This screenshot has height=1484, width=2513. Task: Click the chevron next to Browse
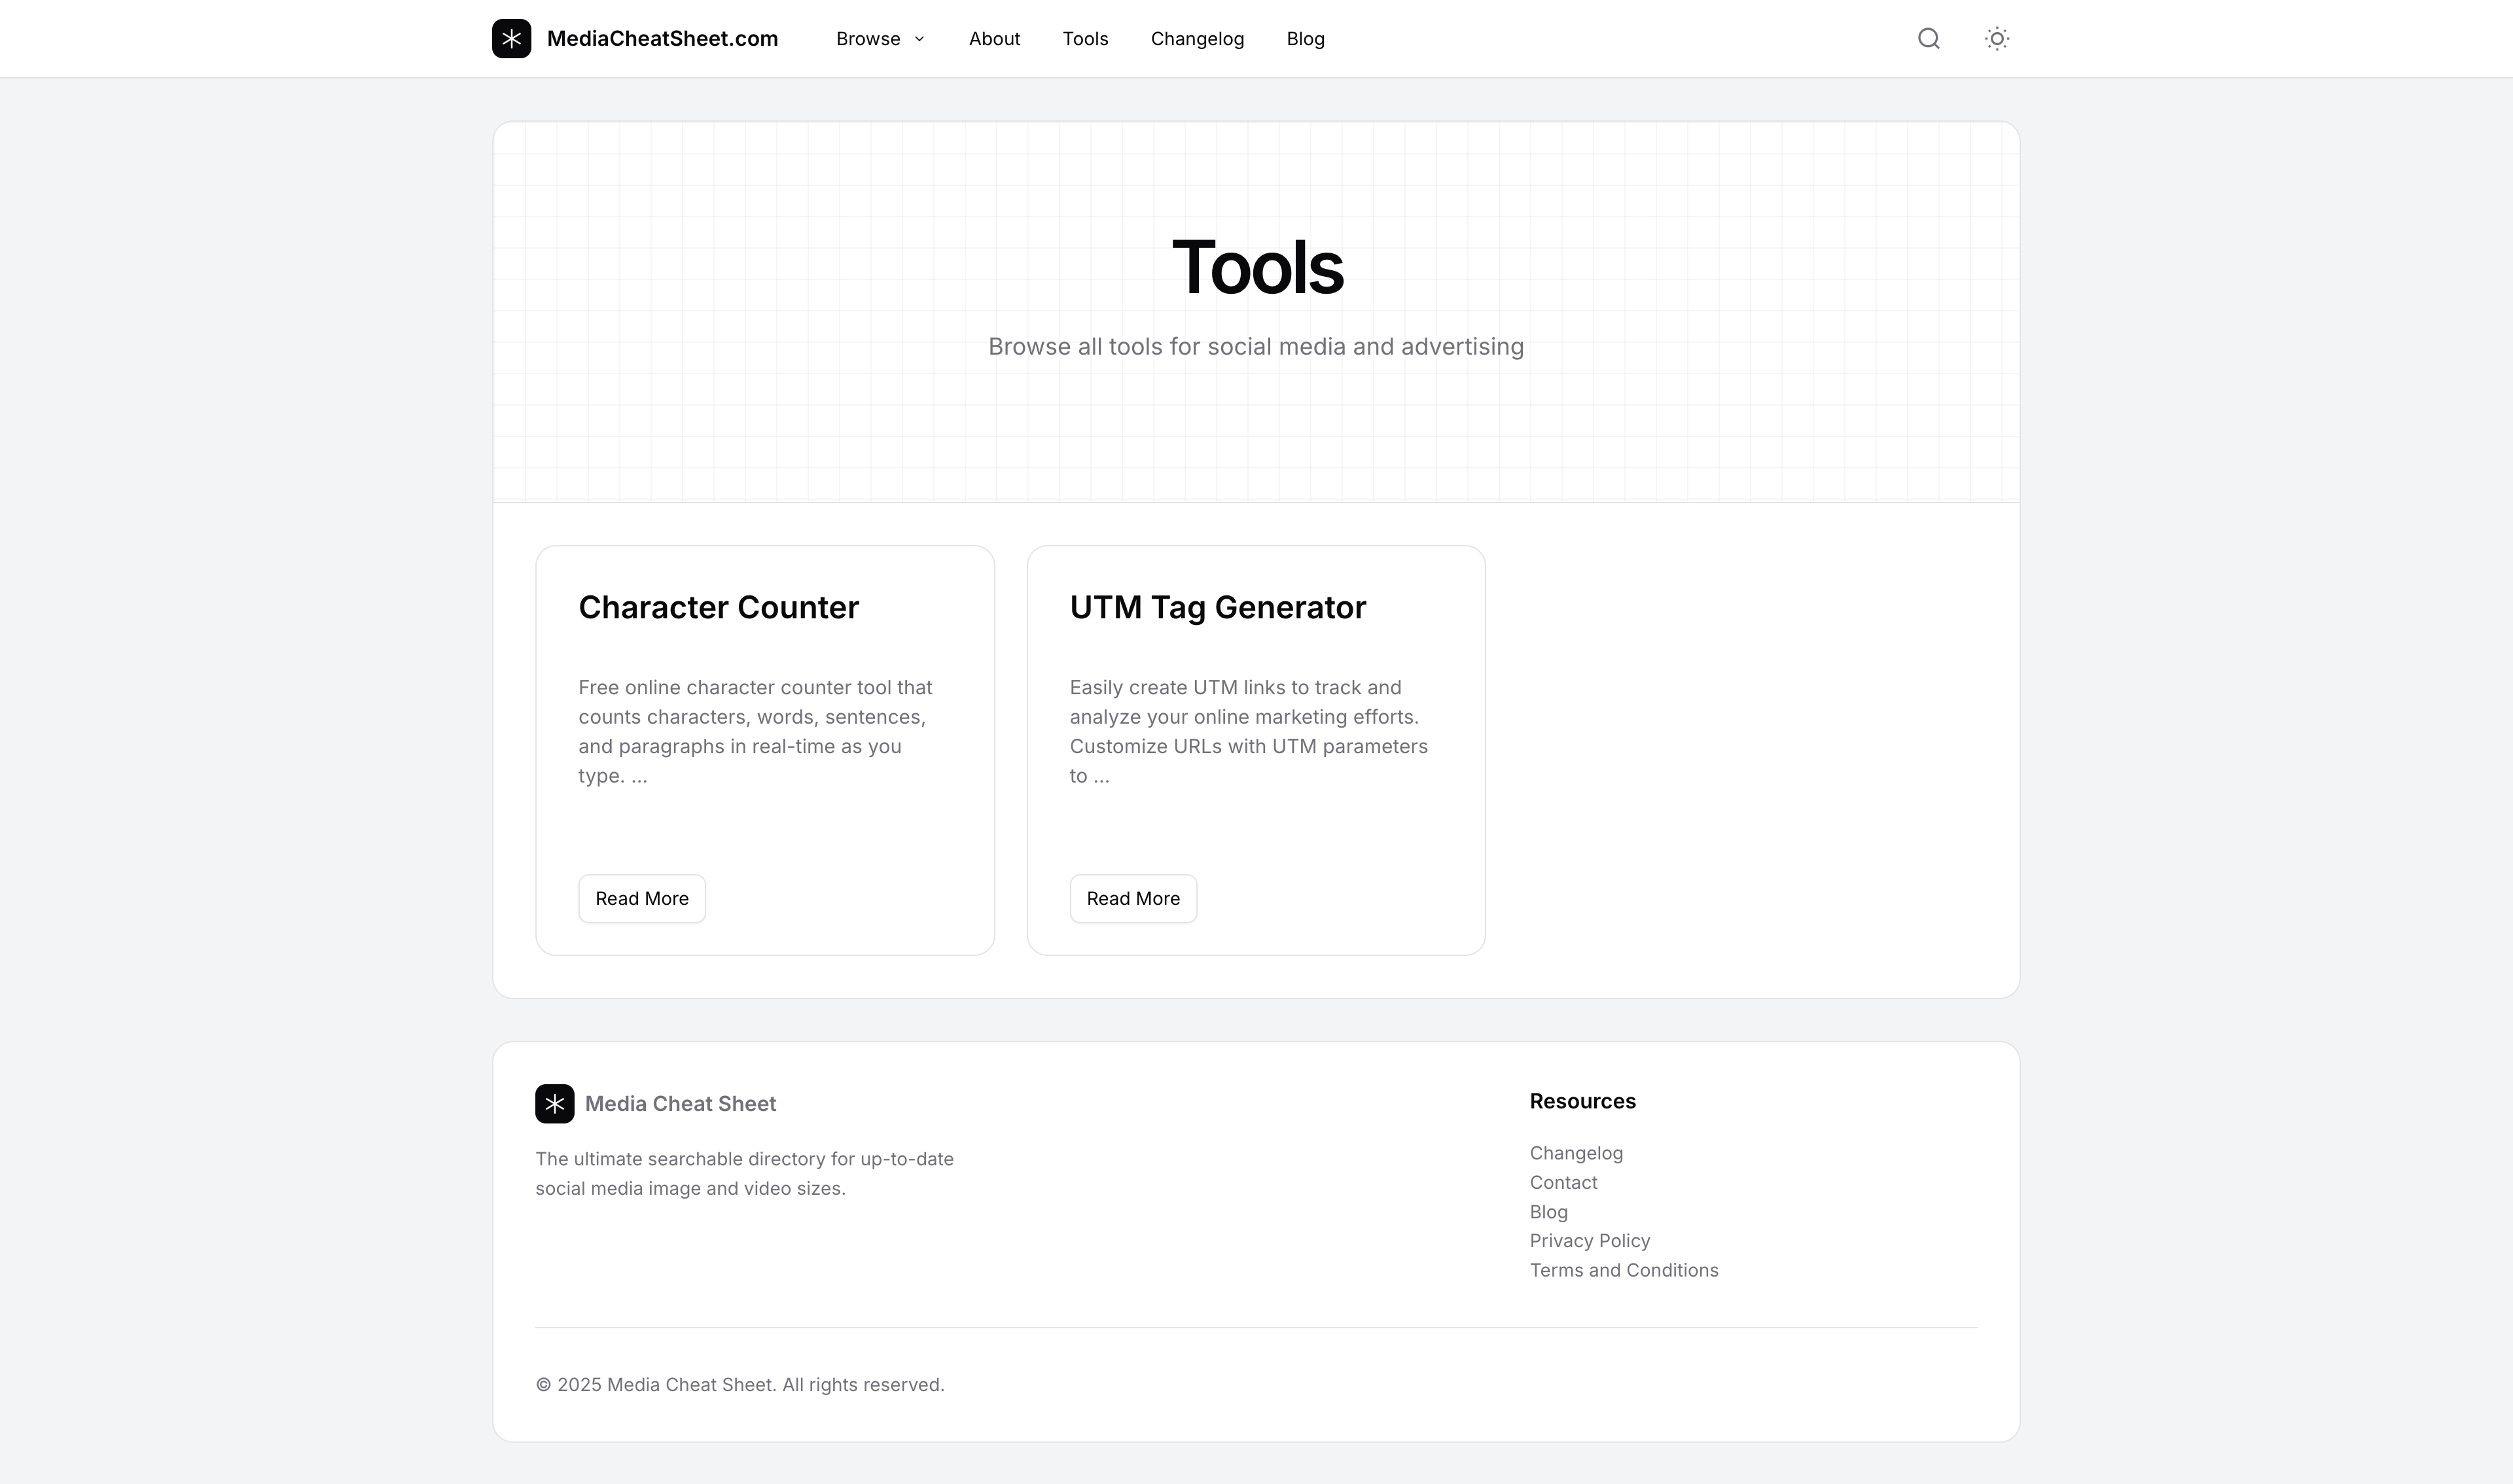920,39
